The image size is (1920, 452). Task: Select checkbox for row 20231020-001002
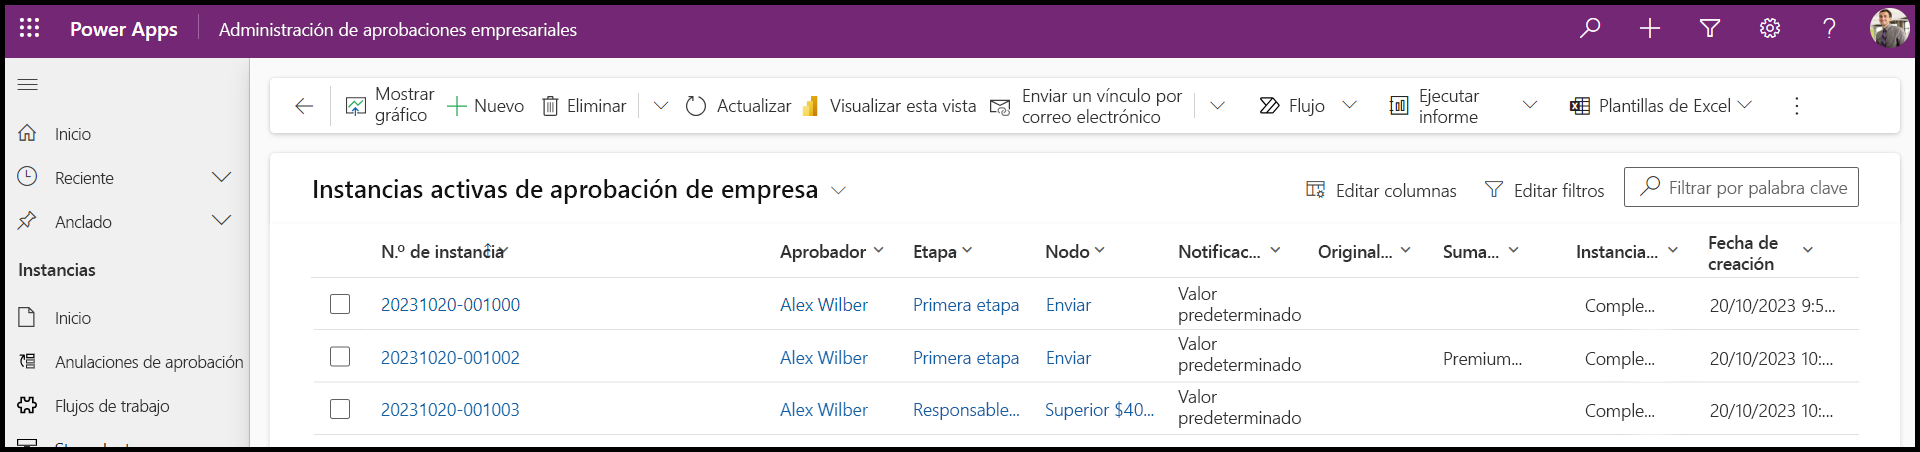(x=340, y=357)
